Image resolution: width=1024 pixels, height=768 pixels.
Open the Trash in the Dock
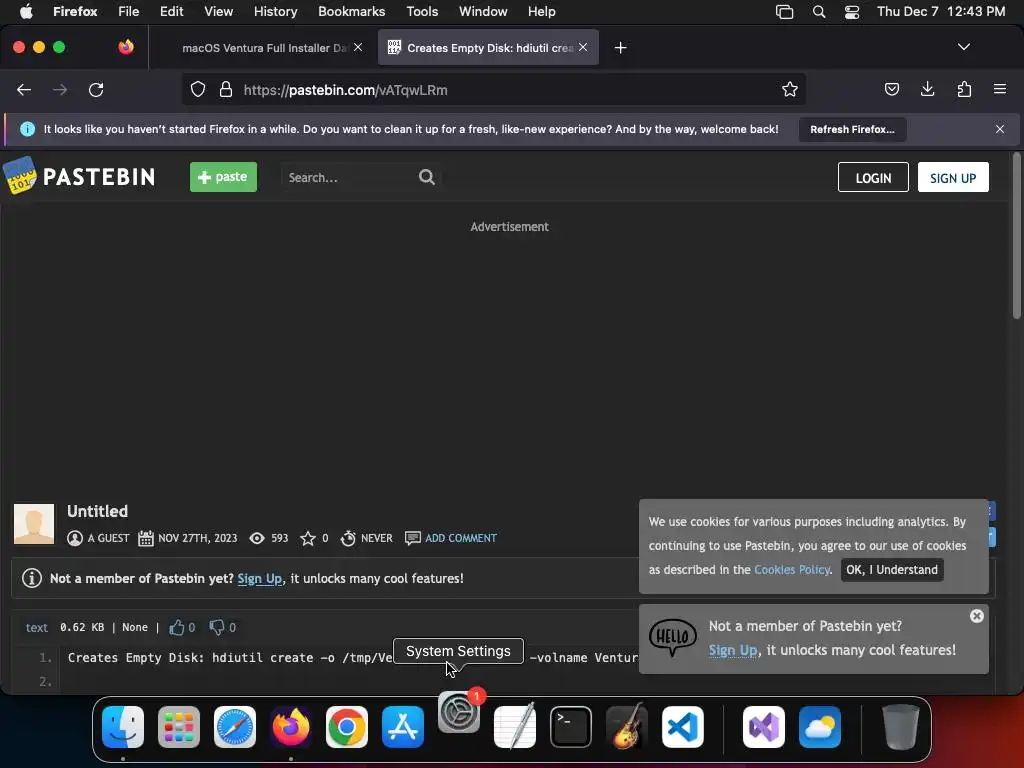(x=901, y=727)
